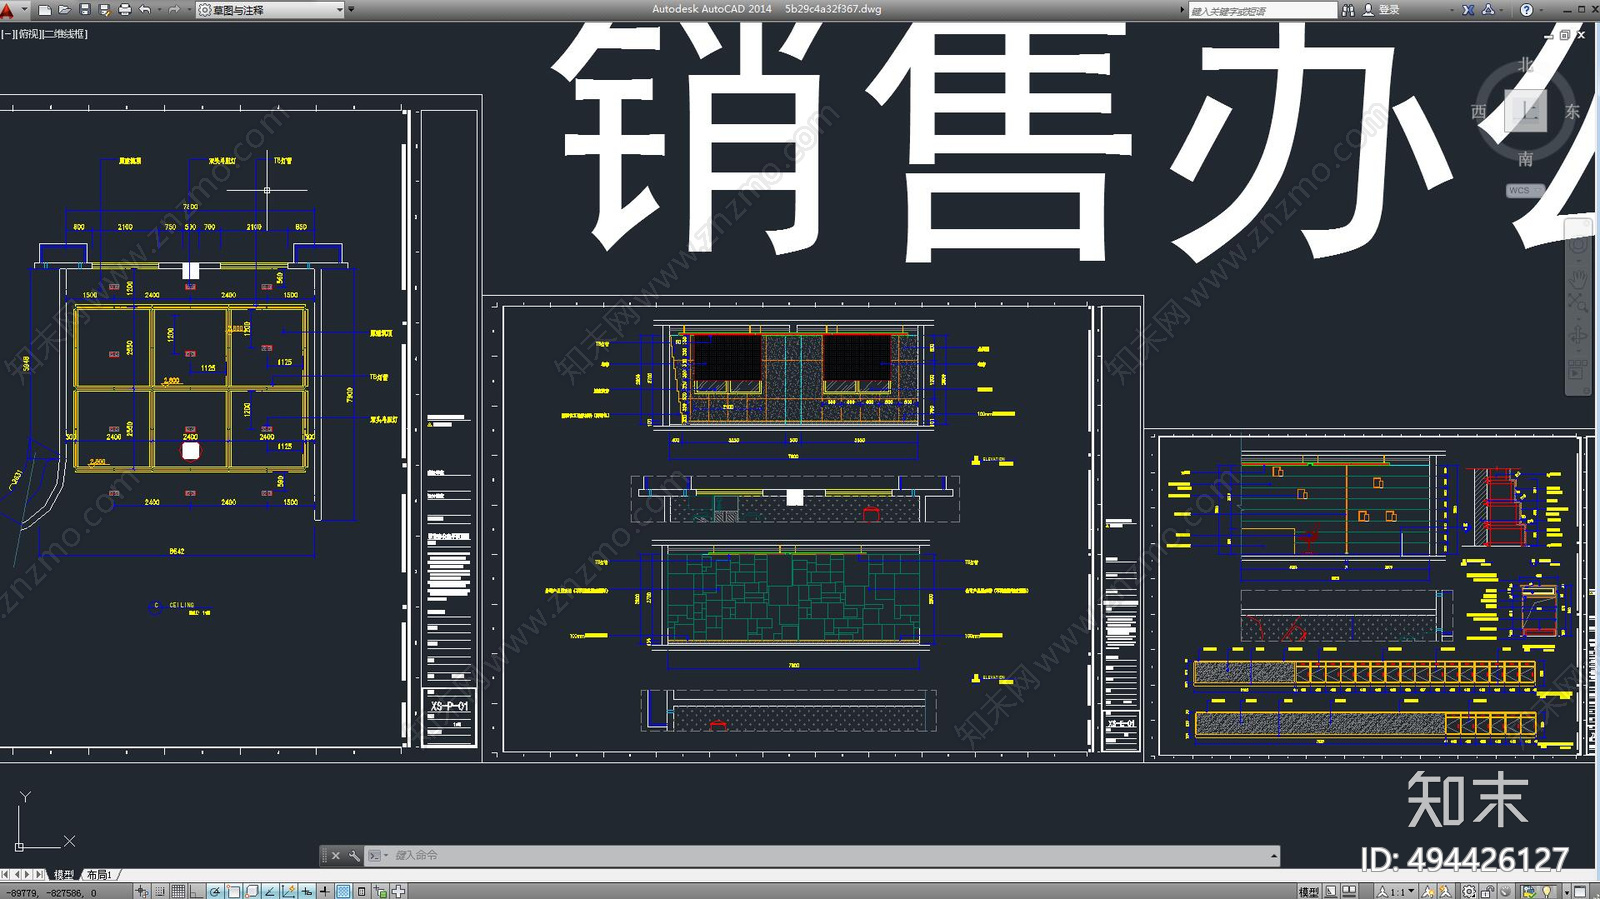The image size is (1600, 899).
Task: Toggle Object Snap Tracking in status bar
Action: 270,891
